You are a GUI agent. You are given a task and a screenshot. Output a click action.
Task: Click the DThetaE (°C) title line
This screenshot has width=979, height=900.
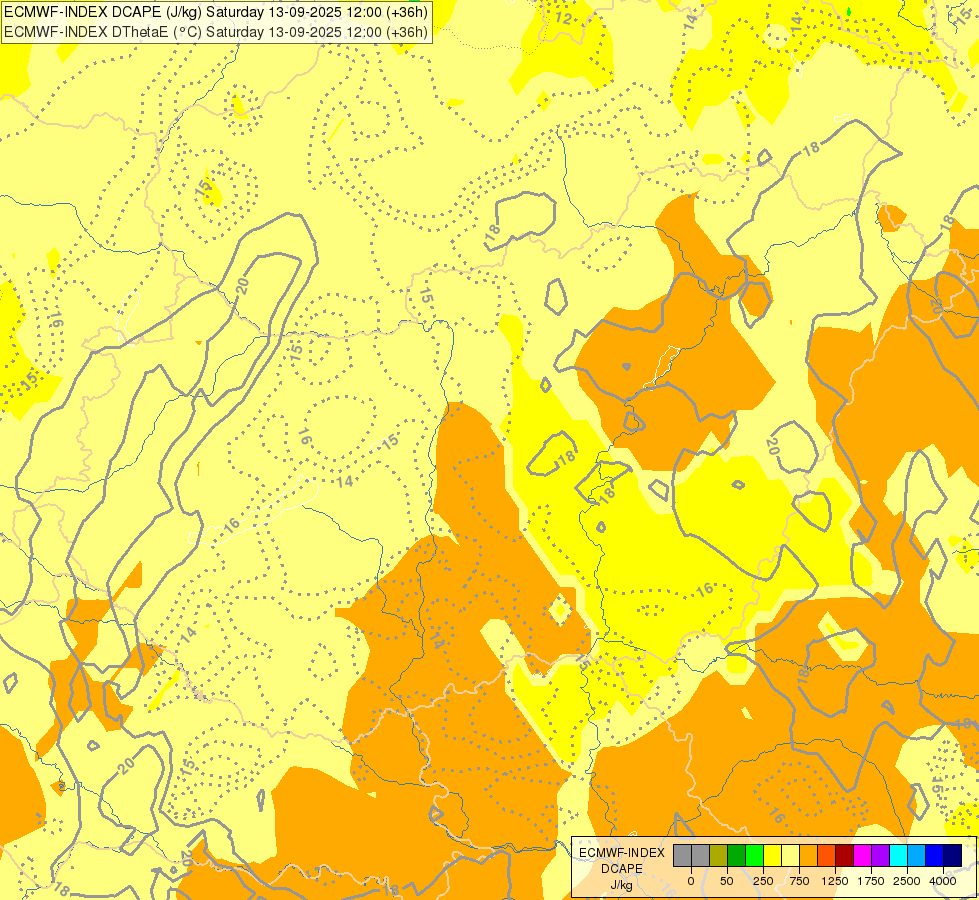pyautogui.click(x=215, y=32)
